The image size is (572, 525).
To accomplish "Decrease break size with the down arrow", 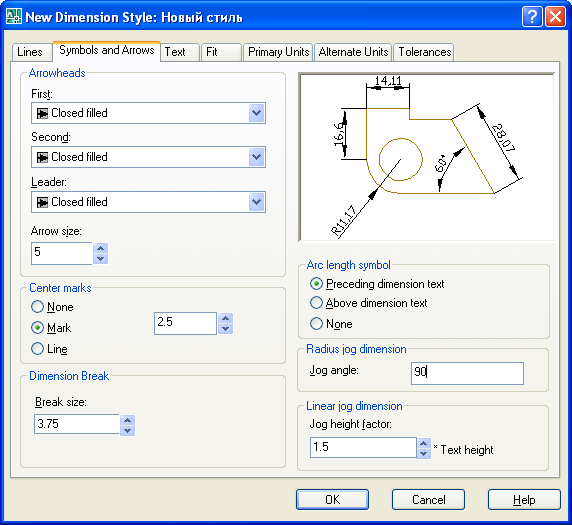I will point(127,431).
